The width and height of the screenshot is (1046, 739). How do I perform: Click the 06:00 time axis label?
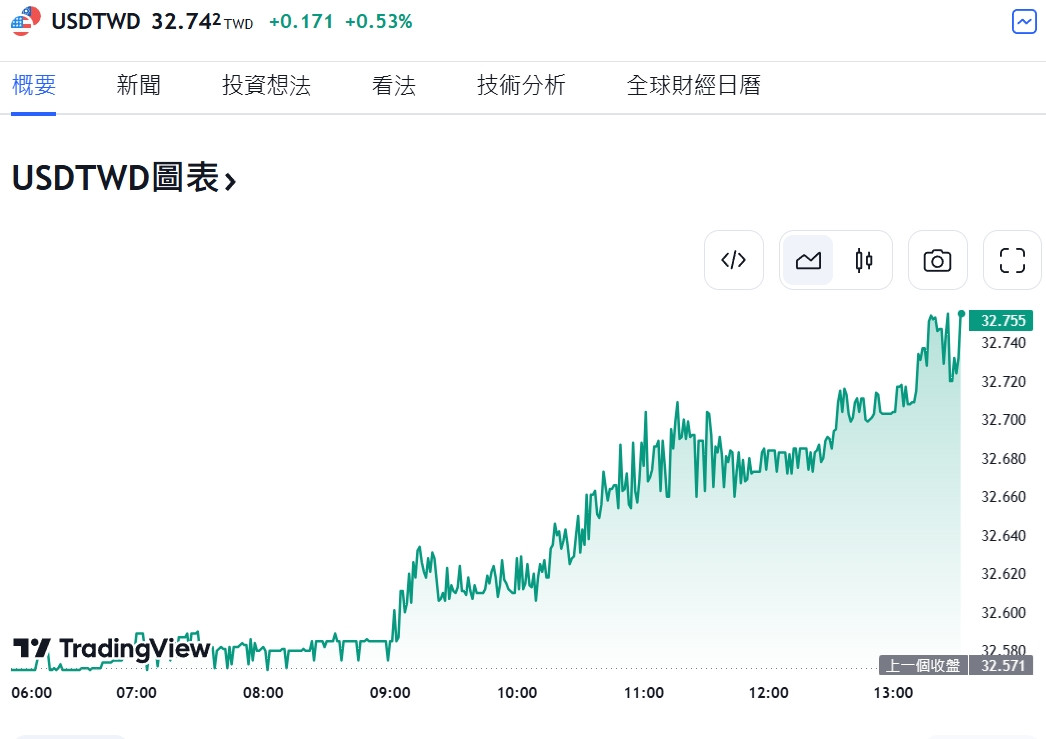31,693
